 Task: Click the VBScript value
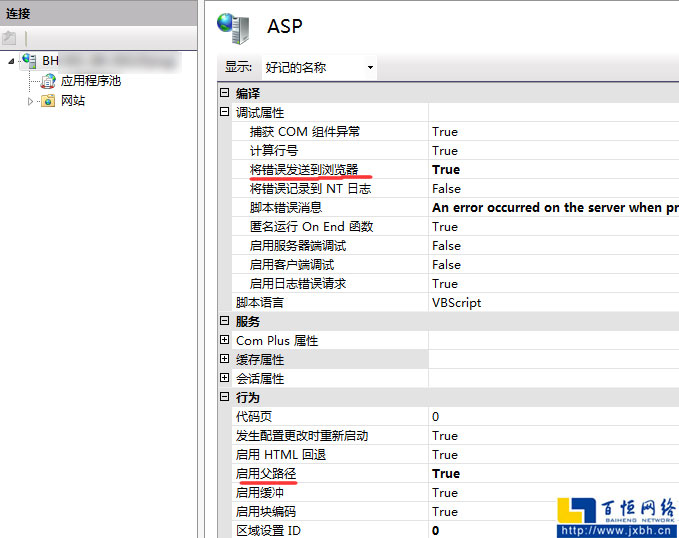coord(456,303)
